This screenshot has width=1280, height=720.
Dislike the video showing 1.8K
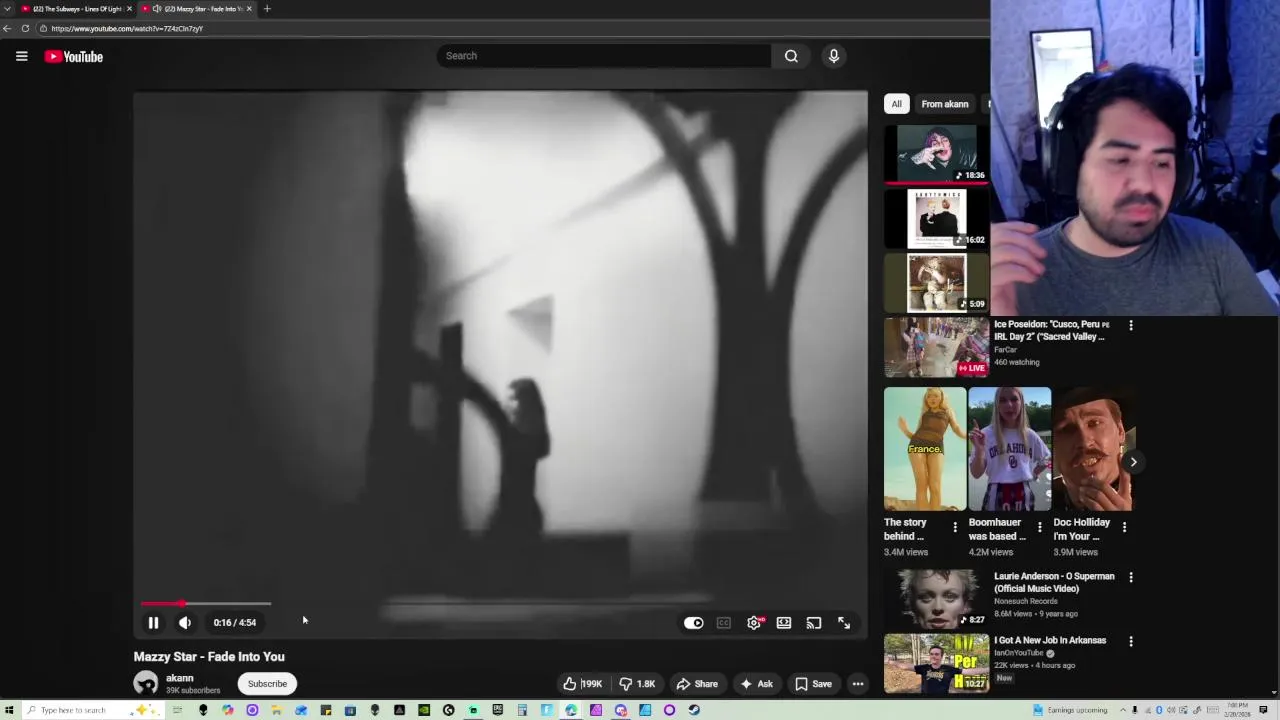(x=636, y=684)
